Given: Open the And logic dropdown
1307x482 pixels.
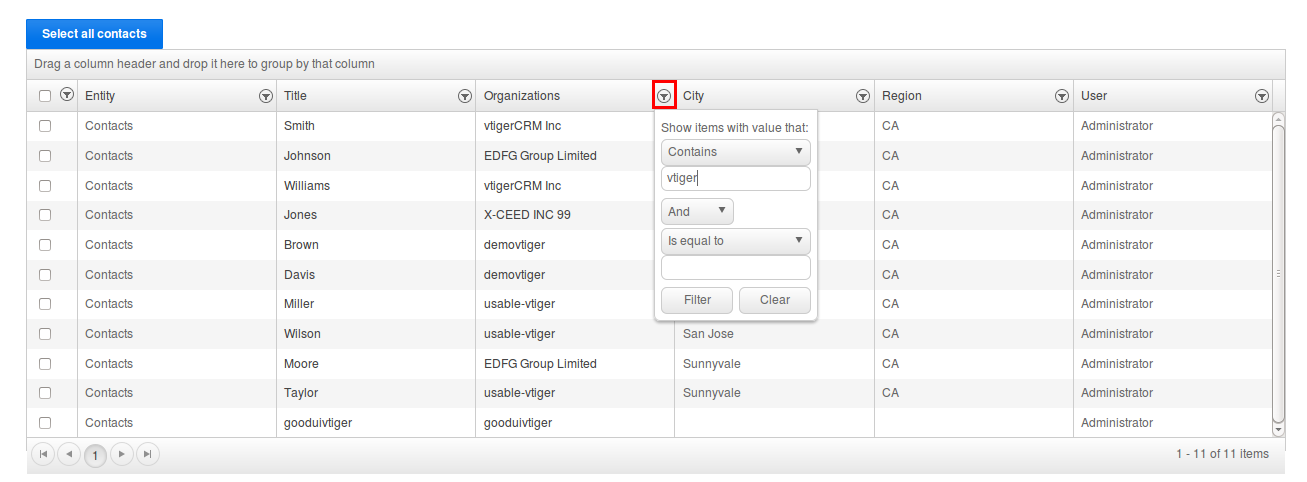Looking at the screenshot, I should 697,212.
